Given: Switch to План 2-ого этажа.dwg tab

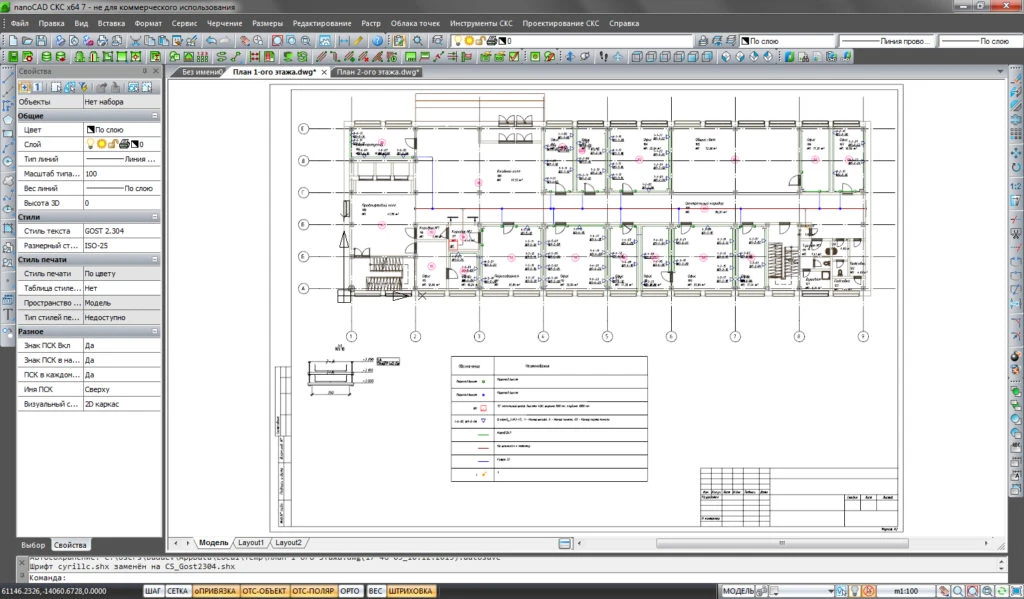Looking at the screenshot, I should (377, 72).
